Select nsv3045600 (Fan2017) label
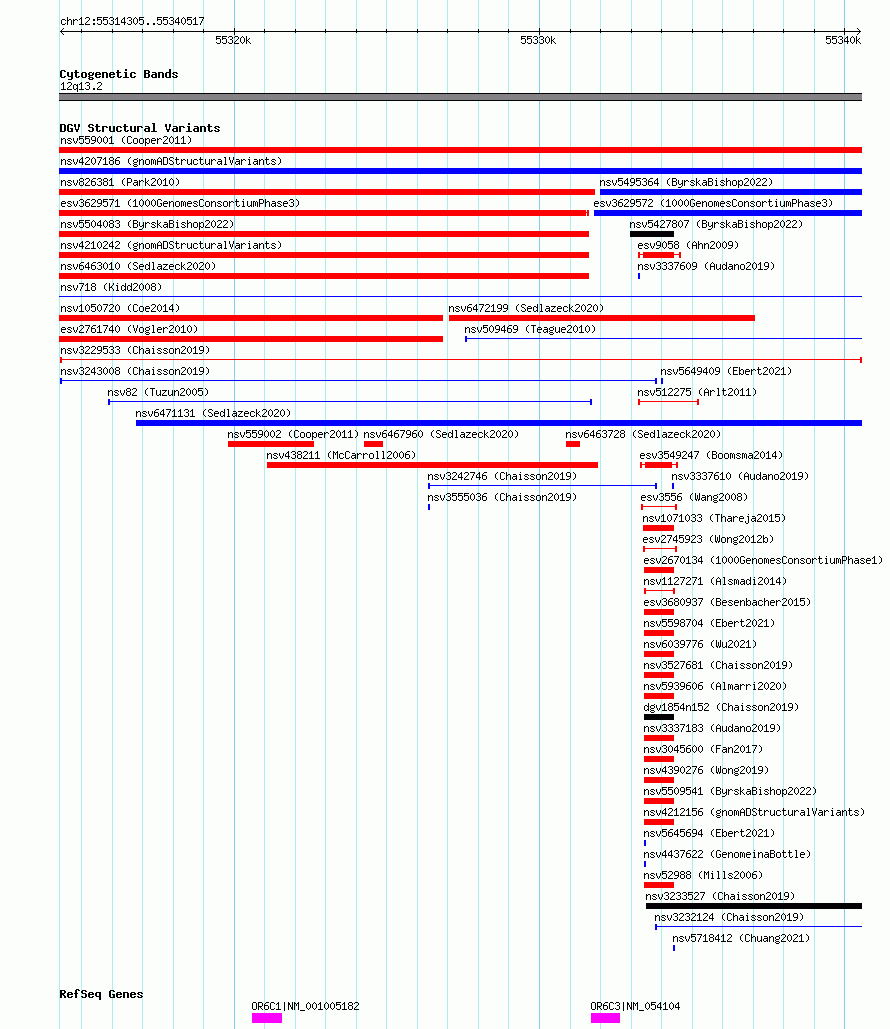 703,749
